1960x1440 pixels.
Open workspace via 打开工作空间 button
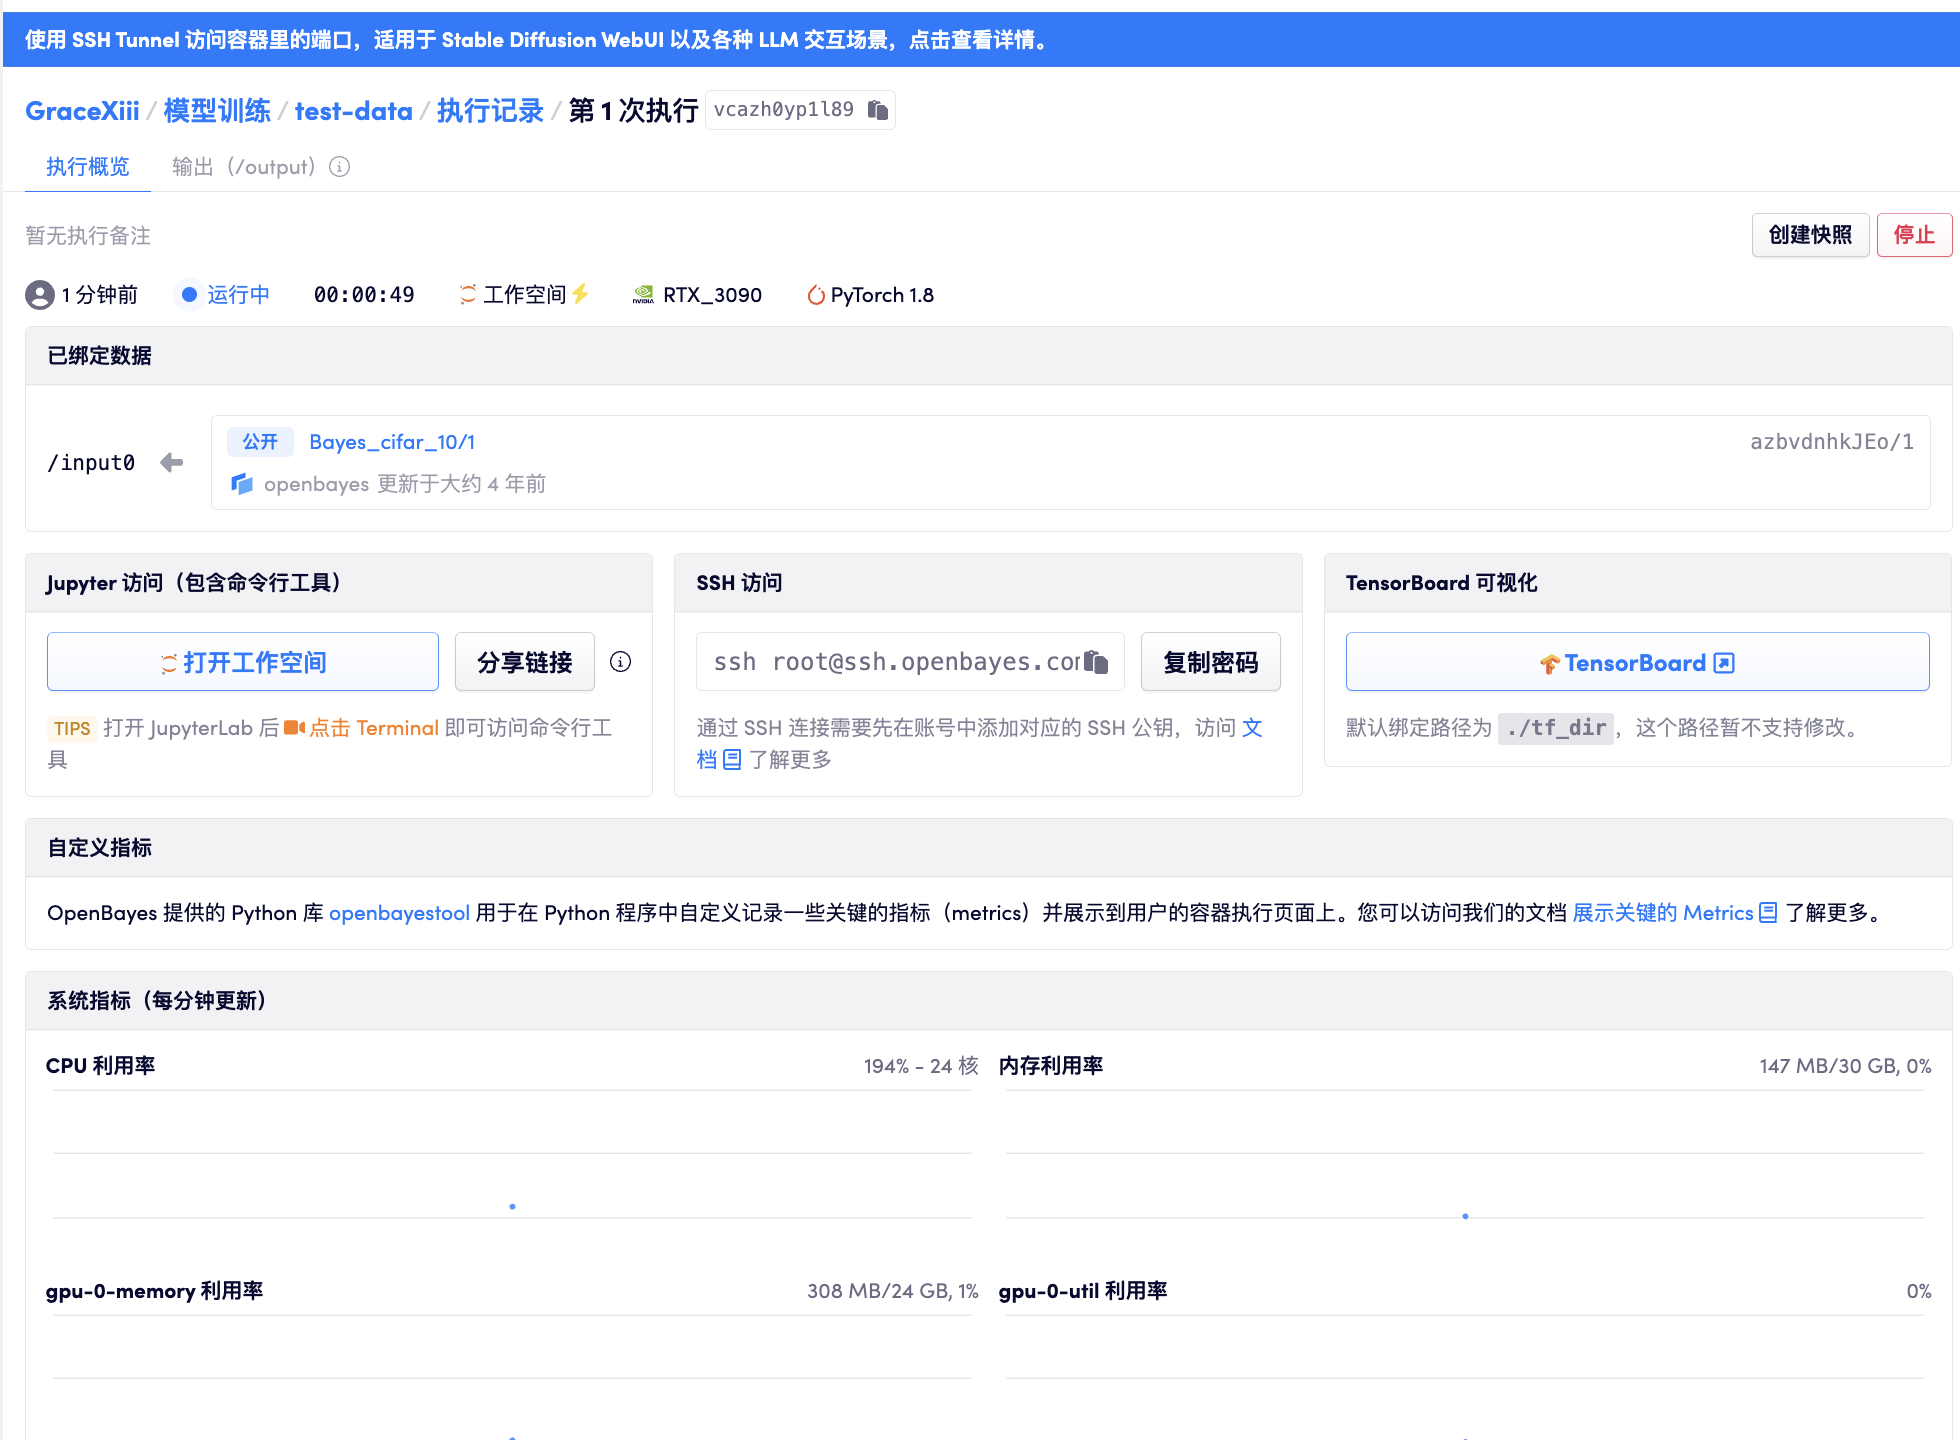point(243,662)
